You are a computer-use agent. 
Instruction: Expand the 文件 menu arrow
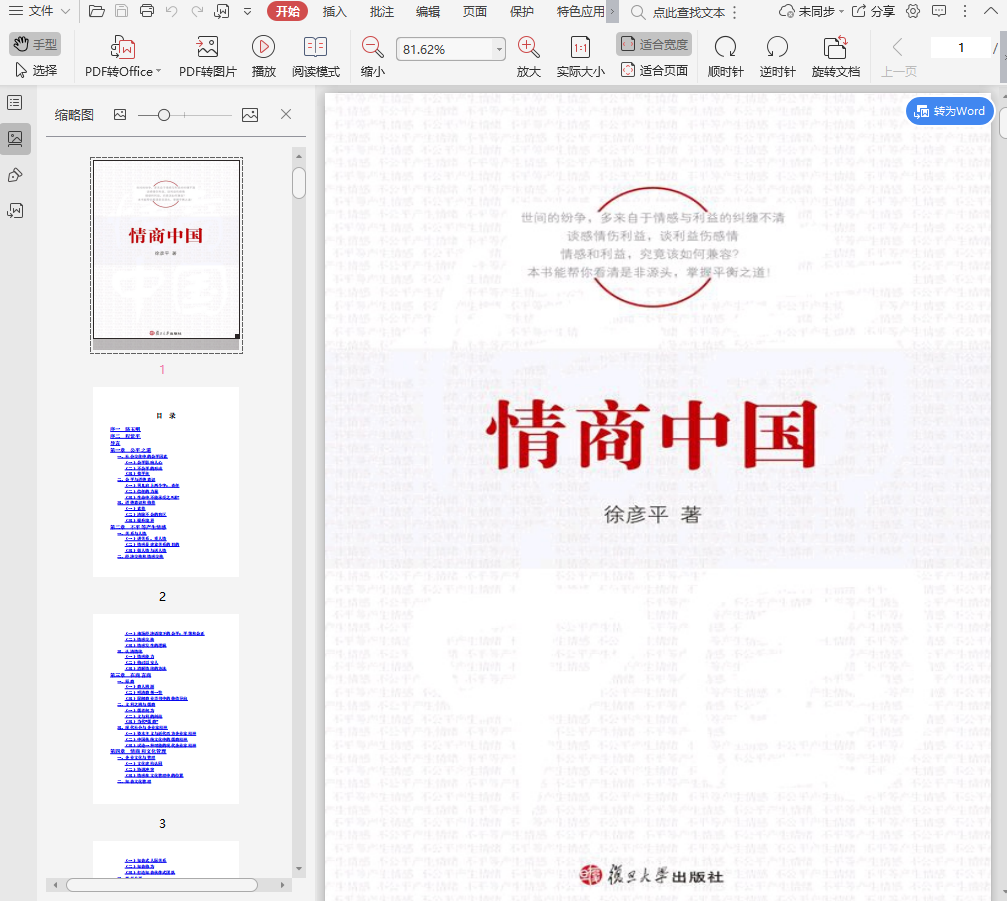pyautogui.click(x=66, y=12)
